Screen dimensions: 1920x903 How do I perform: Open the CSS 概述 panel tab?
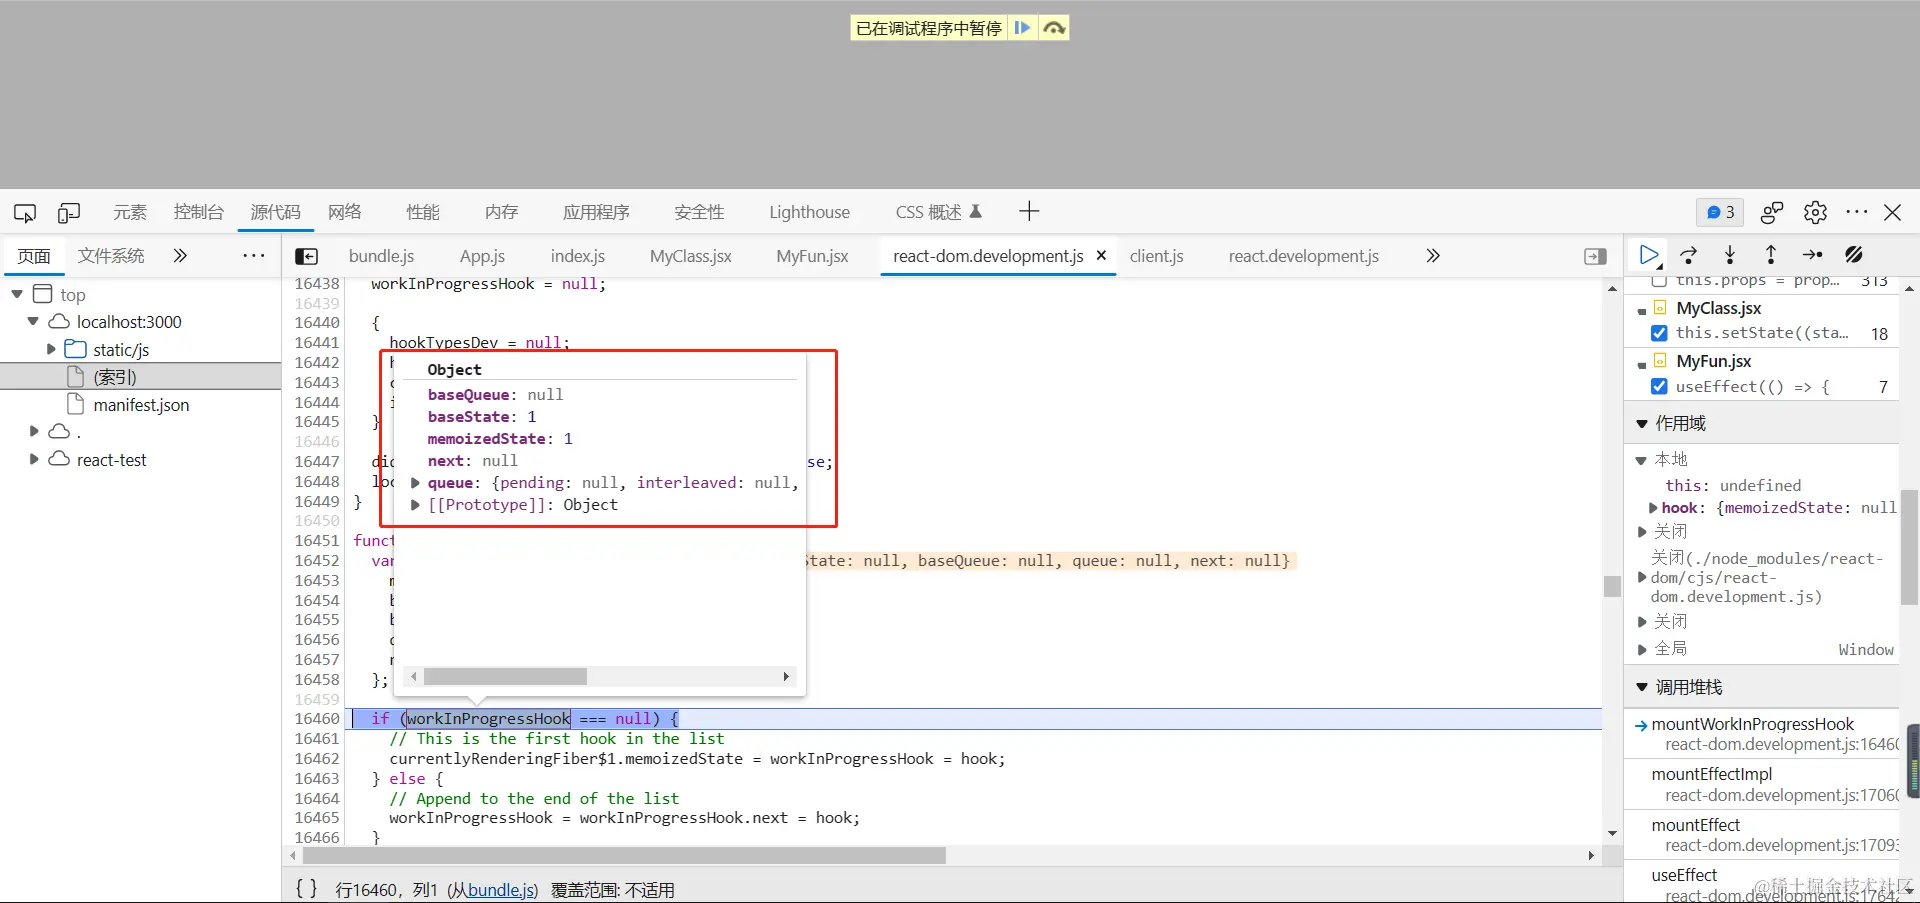(x=938, y=212)
